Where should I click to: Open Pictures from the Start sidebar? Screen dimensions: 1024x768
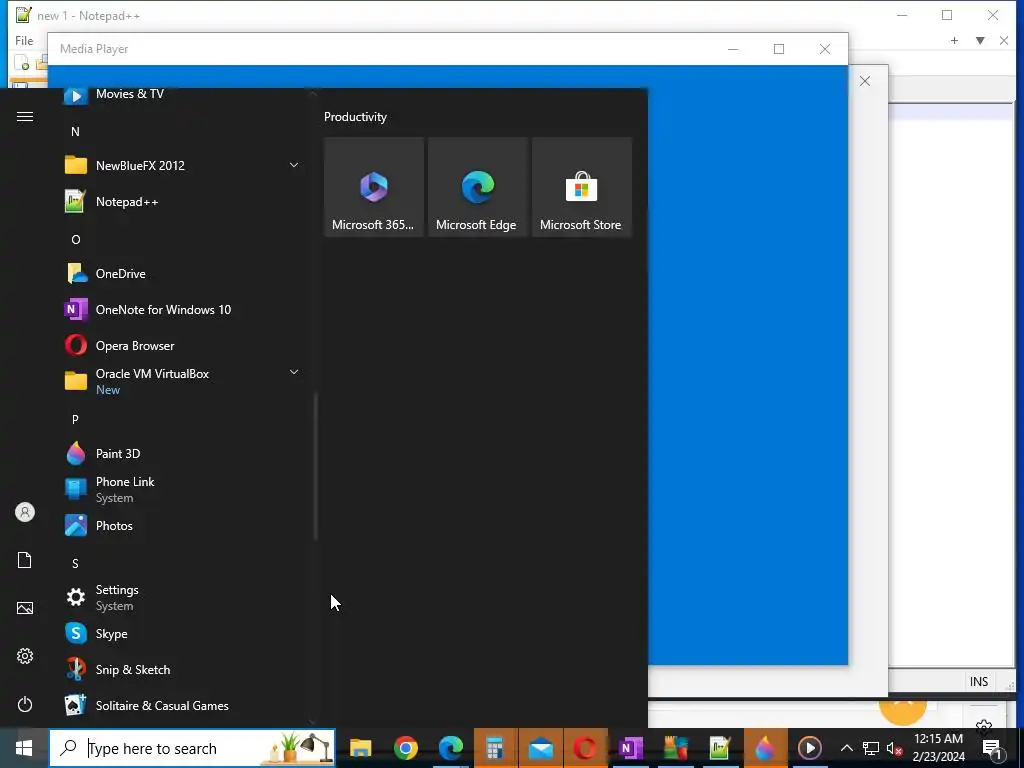tap(25, 608)
